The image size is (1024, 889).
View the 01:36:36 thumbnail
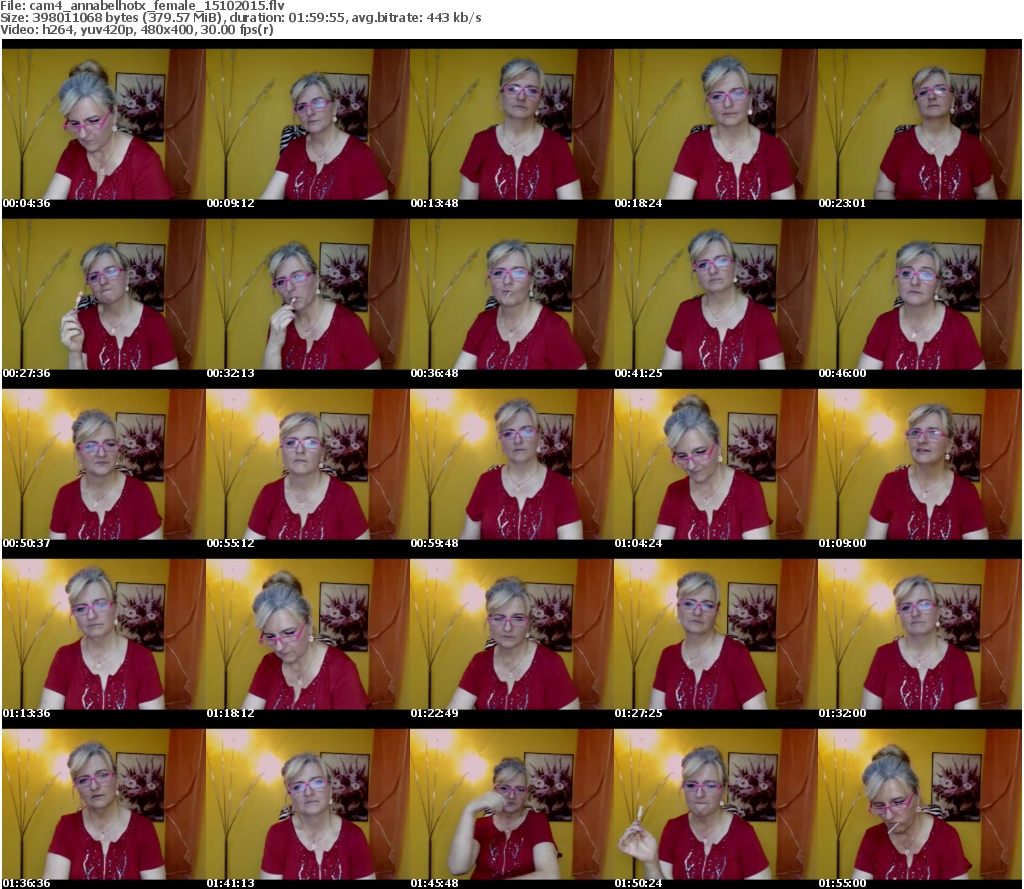coord(104,804)
